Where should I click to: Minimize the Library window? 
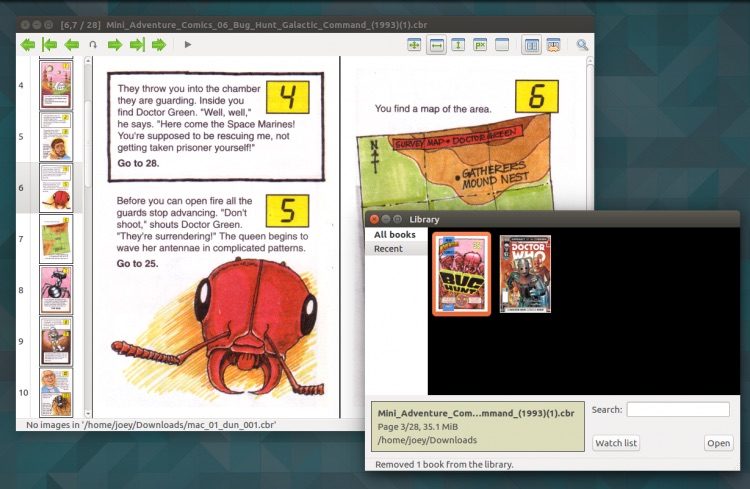tap(386, 219)
